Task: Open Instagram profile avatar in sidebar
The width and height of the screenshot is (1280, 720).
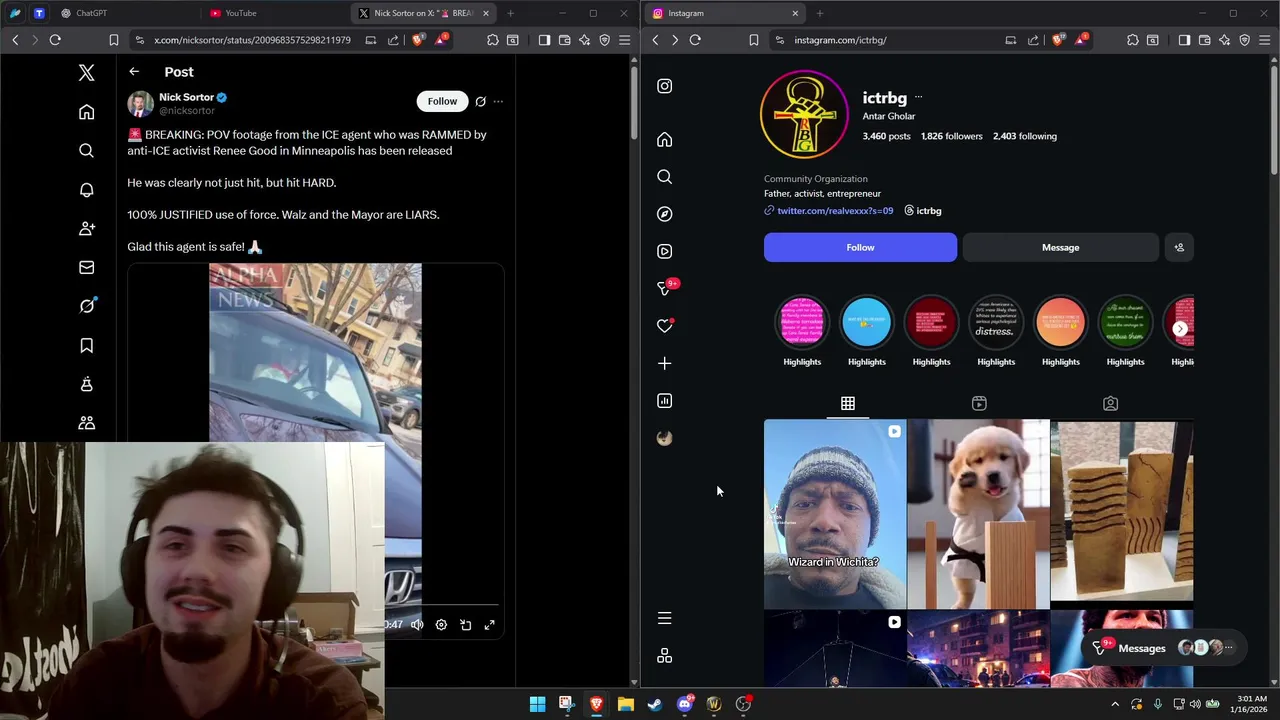Action: [665, 438]
